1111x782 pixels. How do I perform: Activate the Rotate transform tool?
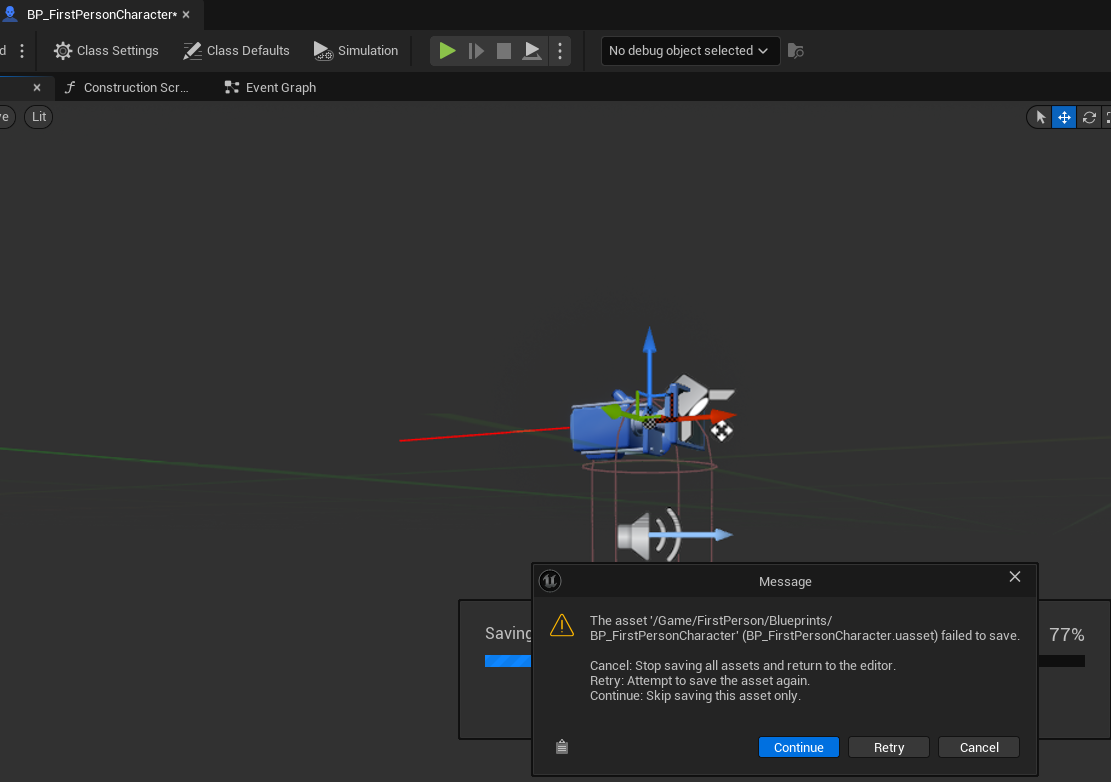point(1090,118)
